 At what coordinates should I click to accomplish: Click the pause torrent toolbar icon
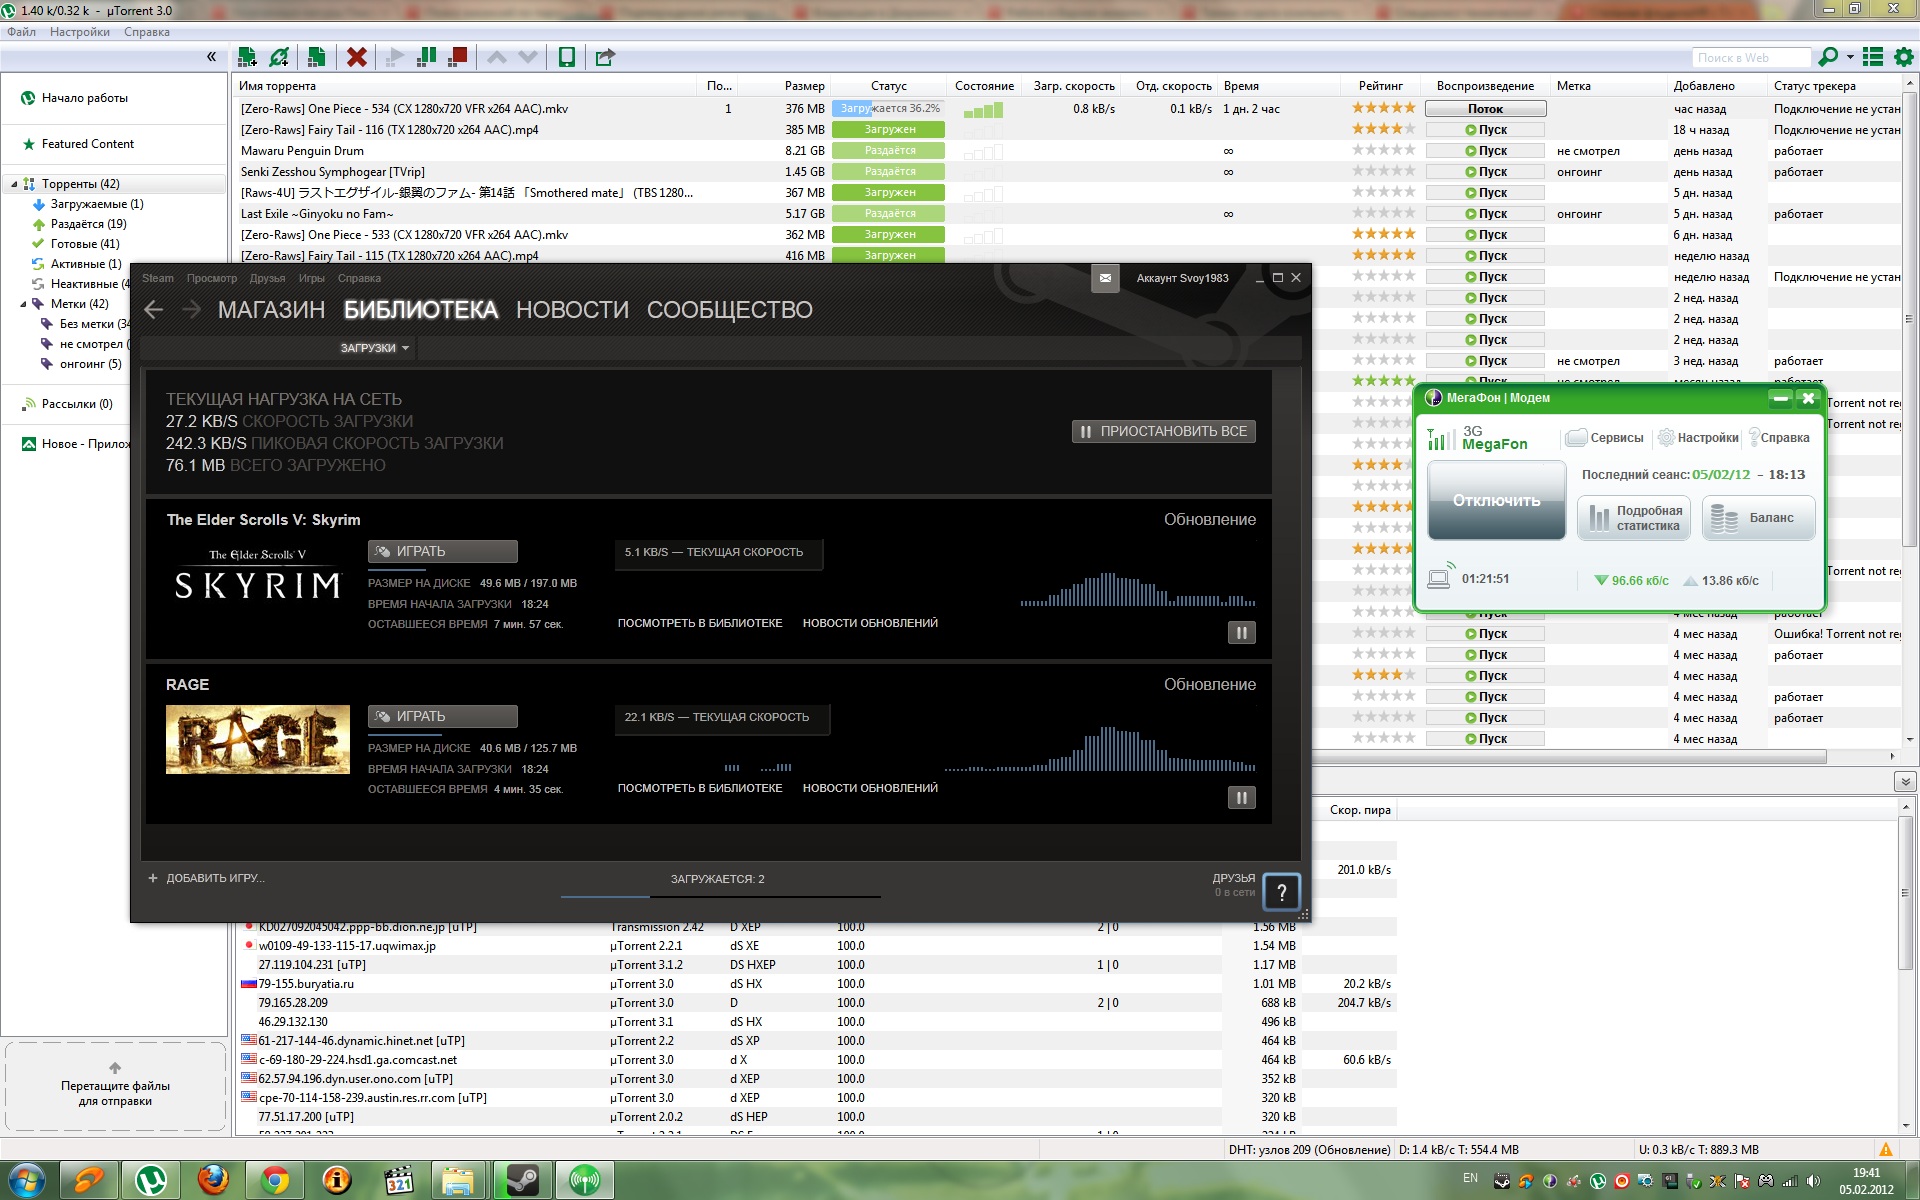click(x=427, y=57)
